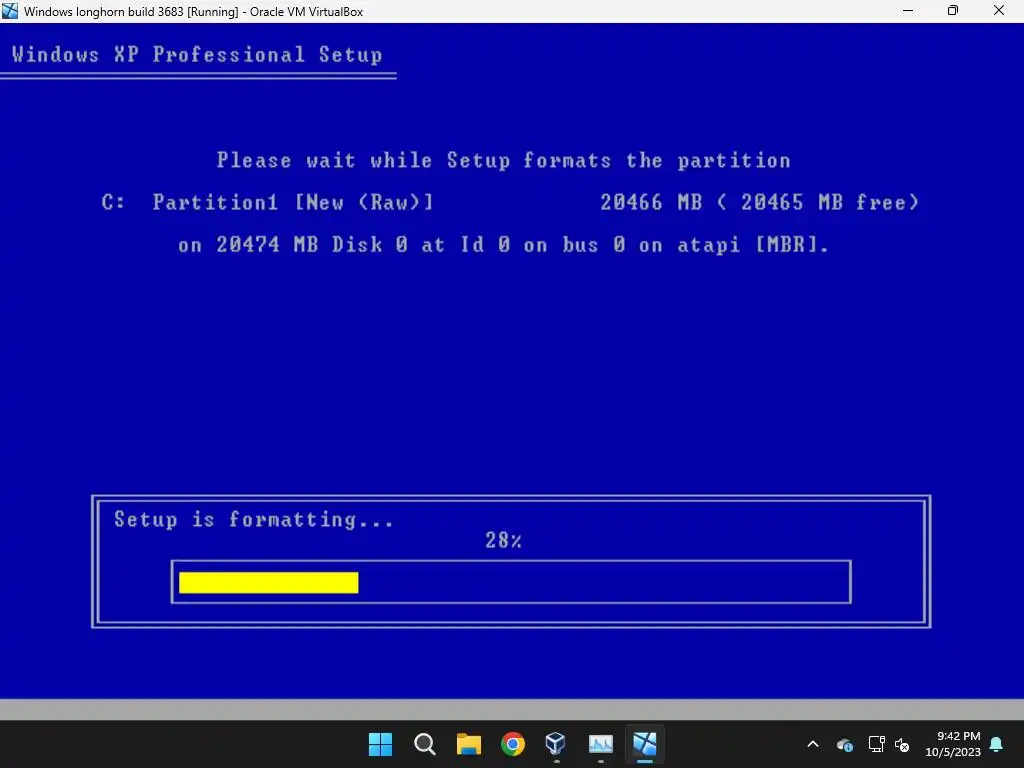Open network status tray icon
1024x768 pixels.
pyautogui.click(x=876, y=744)
